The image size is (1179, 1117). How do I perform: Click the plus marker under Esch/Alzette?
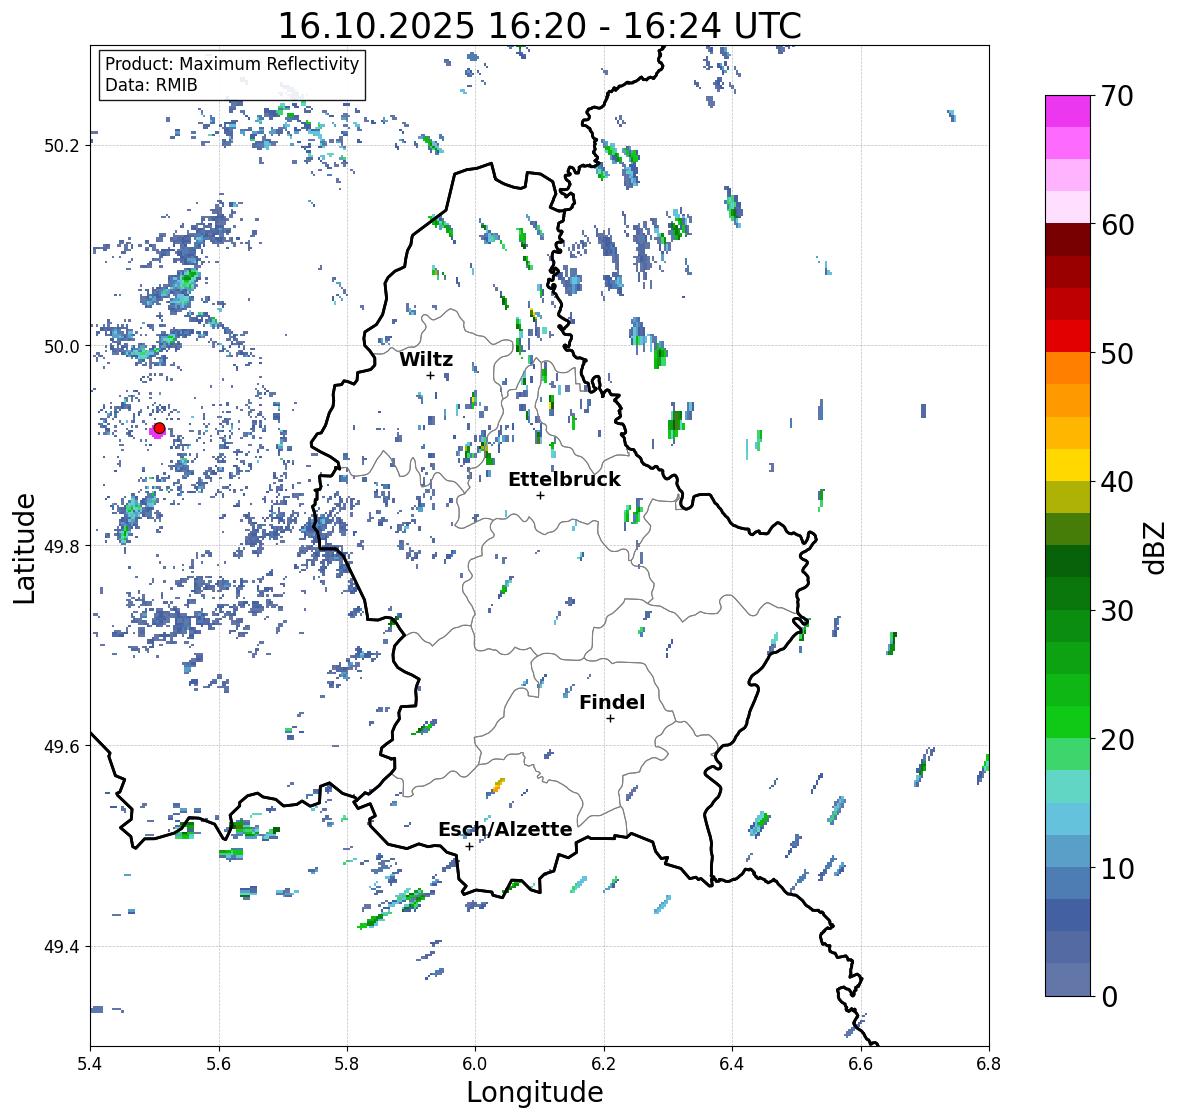pos(469,846)
